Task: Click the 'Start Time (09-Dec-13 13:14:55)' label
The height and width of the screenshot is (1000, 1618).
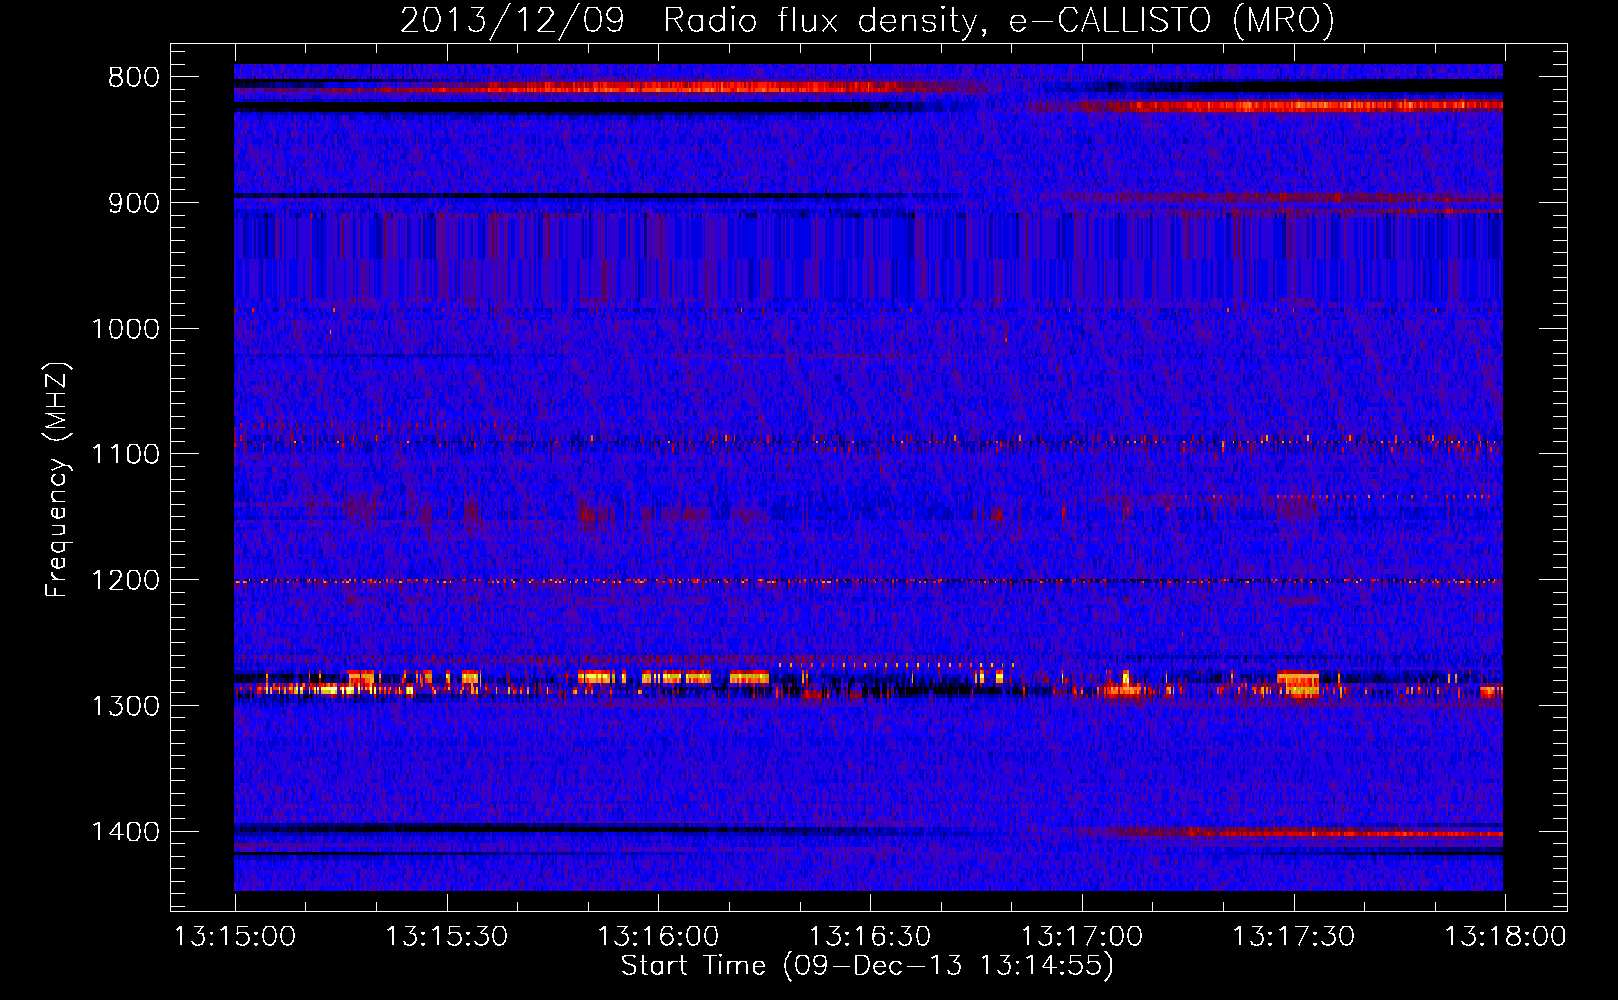Action: (867, 966)
